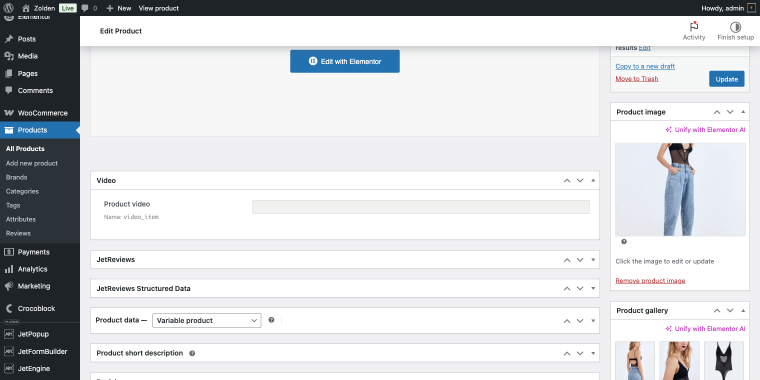Click View product in admin bar
760x380 pixels.
click(158, 8)
